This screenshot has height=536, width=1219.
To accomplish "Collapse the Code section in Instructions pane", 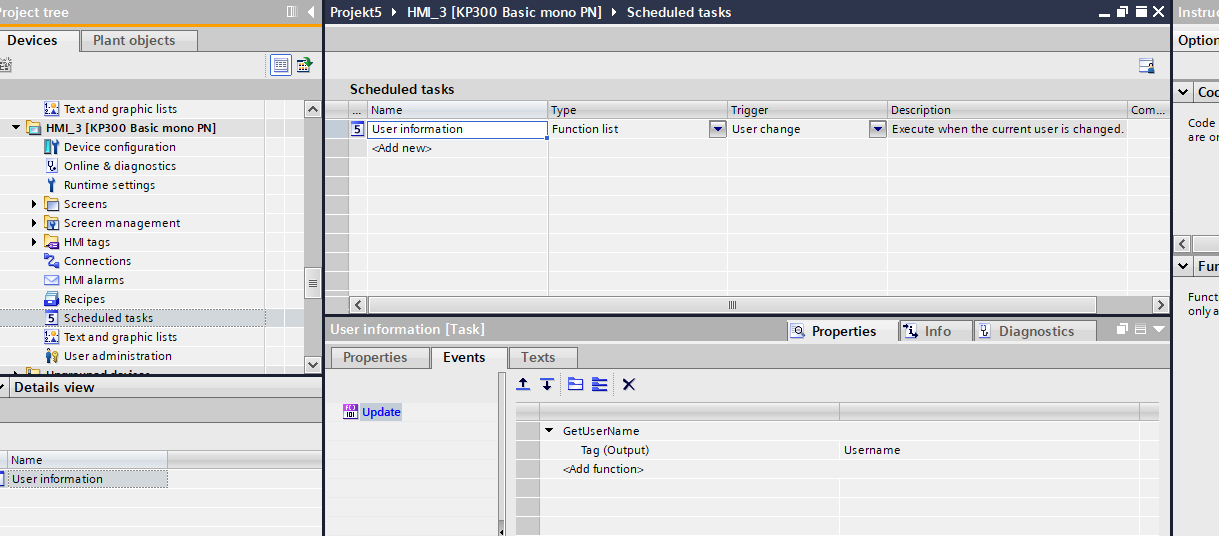I will [x=1184, y=92].
